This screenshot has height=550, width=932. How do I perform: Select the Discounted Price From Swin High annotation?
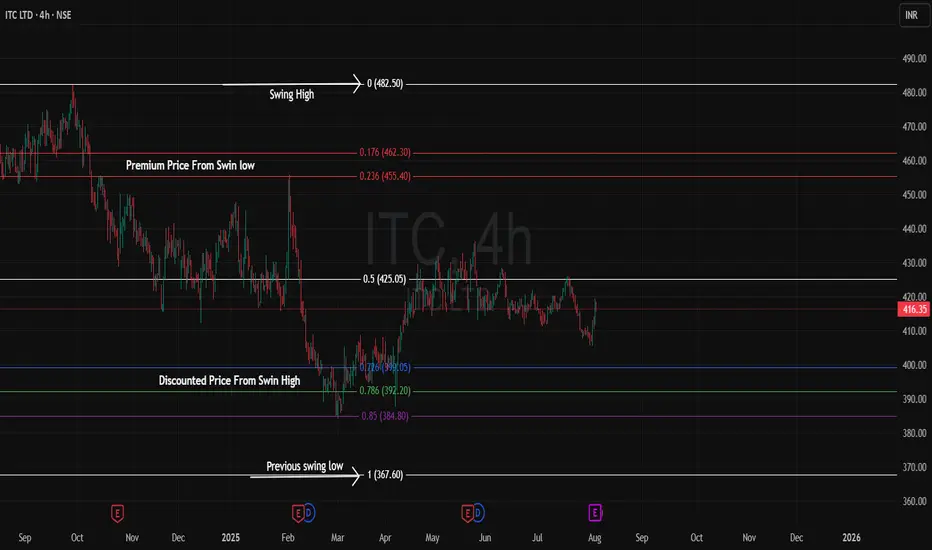[229, 381]
